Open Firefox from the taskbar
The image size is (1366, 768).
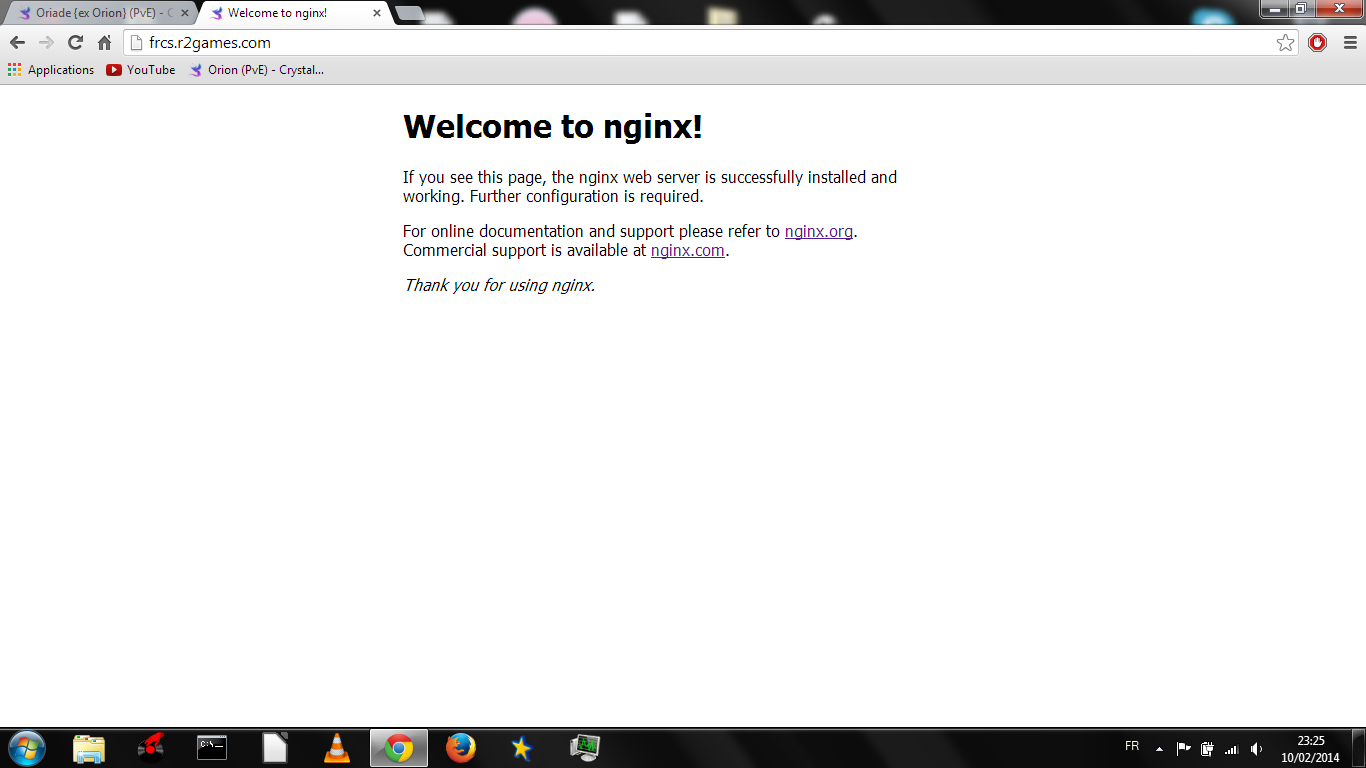(x=460, y=748)
